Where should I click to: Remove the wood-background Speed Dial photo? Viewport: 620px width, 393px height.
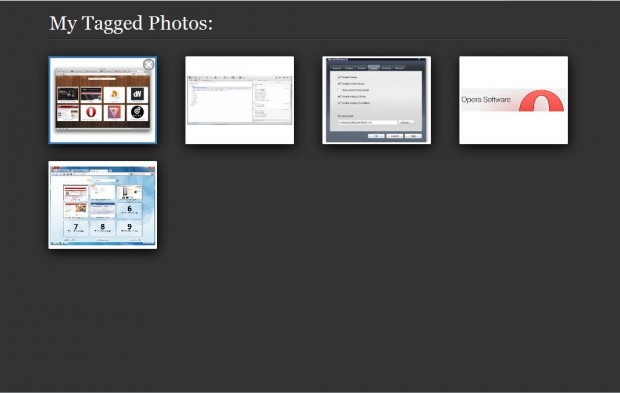point(149,64)
